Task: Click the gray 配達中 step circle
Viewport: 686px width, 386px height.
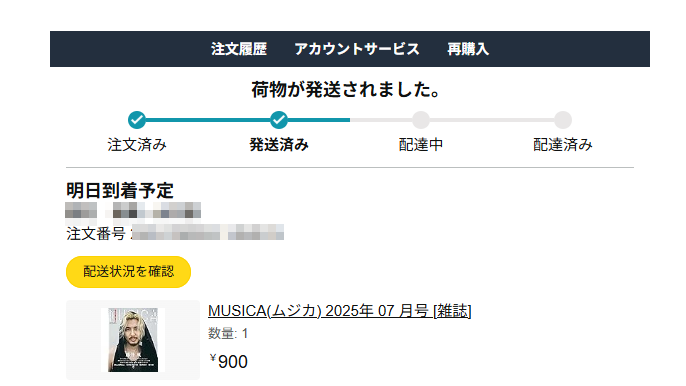Action: pyautogui.click(x=421, y=119)
